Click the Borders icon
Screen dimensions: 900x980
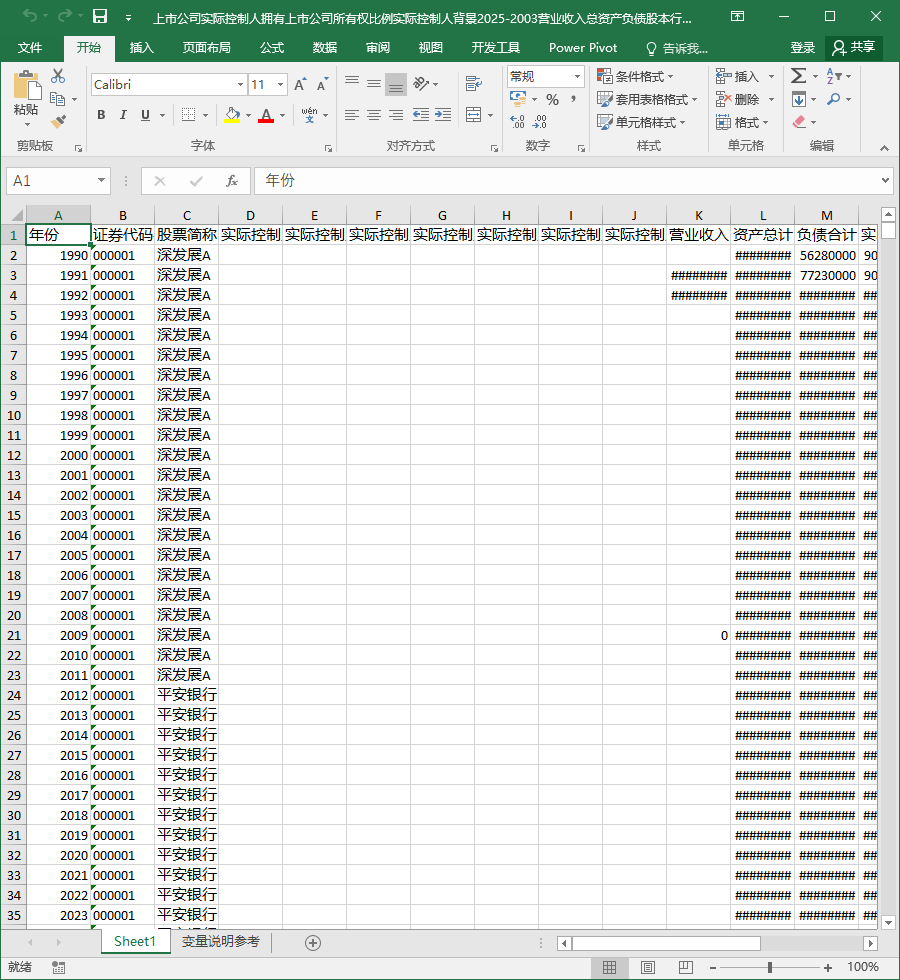pyautogui.click(x=188, y=115)
